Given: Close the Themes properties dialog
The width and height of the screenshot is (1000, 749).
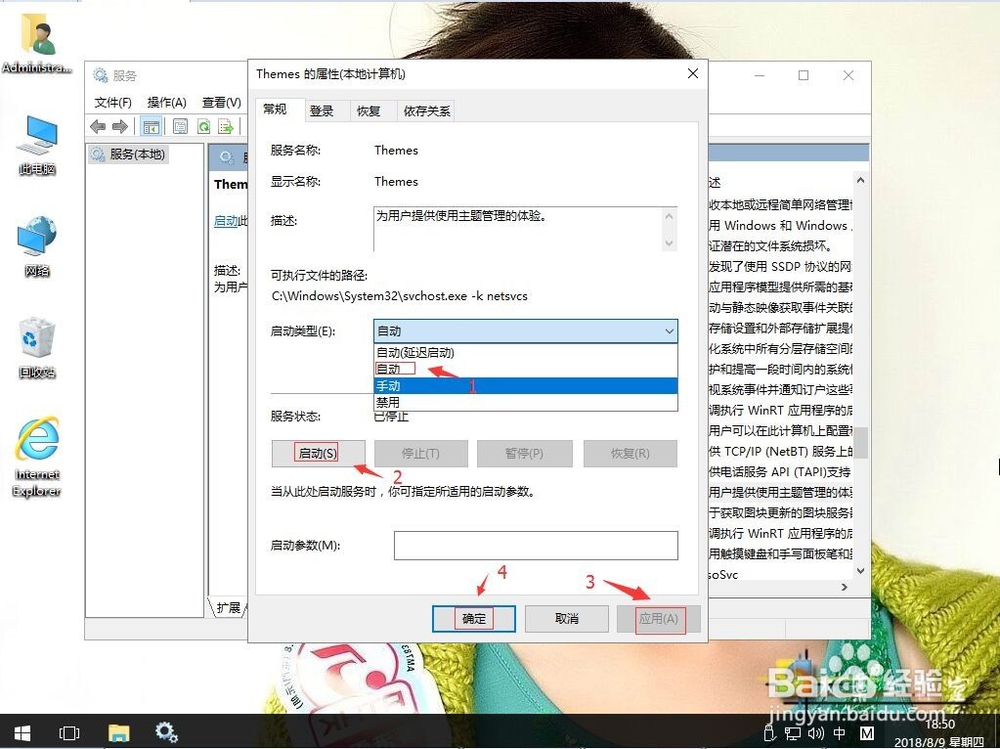Looking at the screenshot, I should pyautogui.click(x=693, y=74).
